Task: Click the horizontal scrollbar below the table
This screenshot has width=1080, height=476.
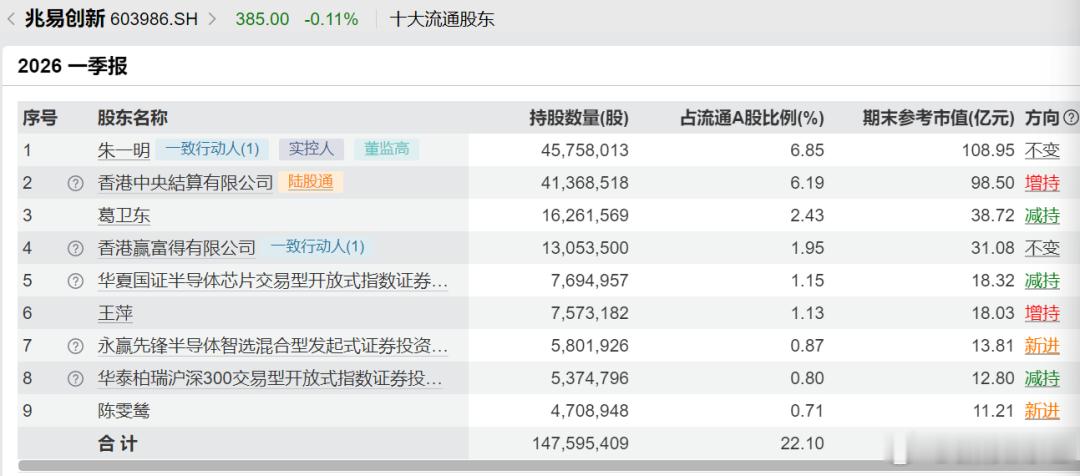Action: (548, 466)
